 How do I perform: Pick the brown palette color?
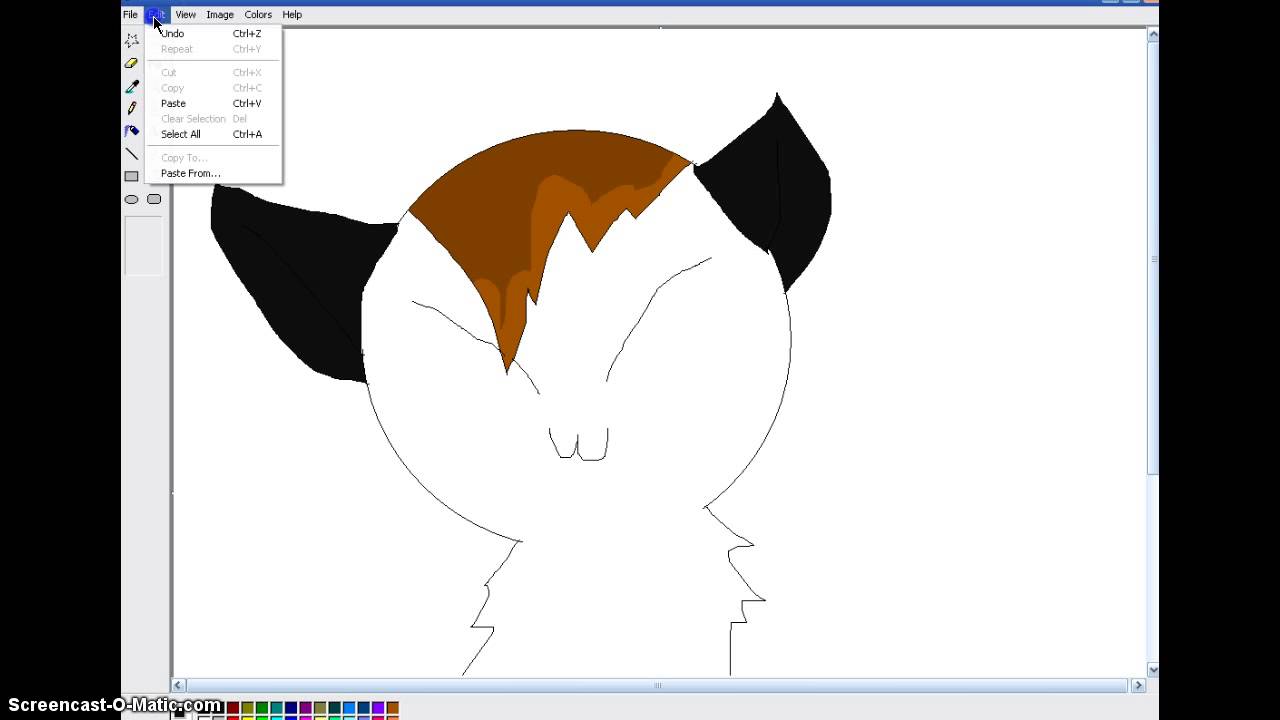tap(392, 708)
